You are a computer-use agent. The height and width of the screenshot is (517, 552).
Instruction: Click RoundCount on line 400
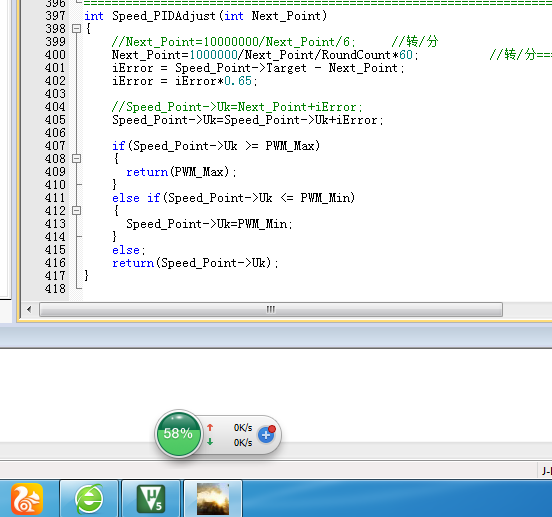click(x=356, y=55)
